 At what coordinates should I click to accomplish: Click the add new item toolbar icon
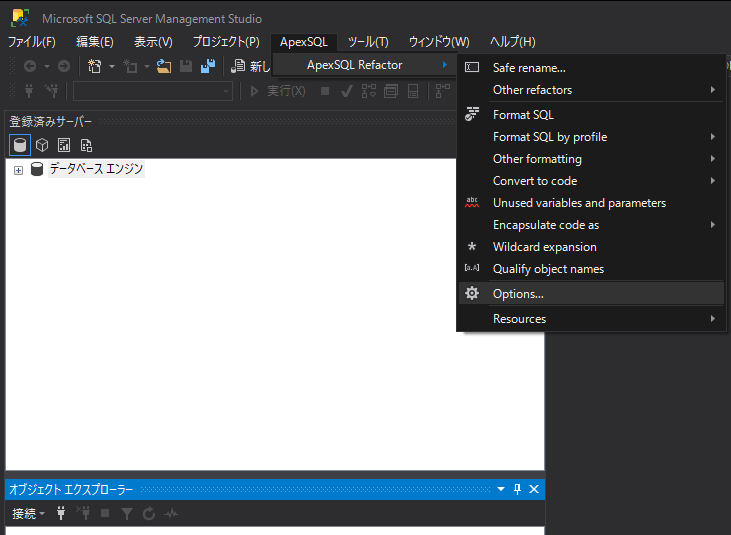pyautogui.click(x=130, y=66)
